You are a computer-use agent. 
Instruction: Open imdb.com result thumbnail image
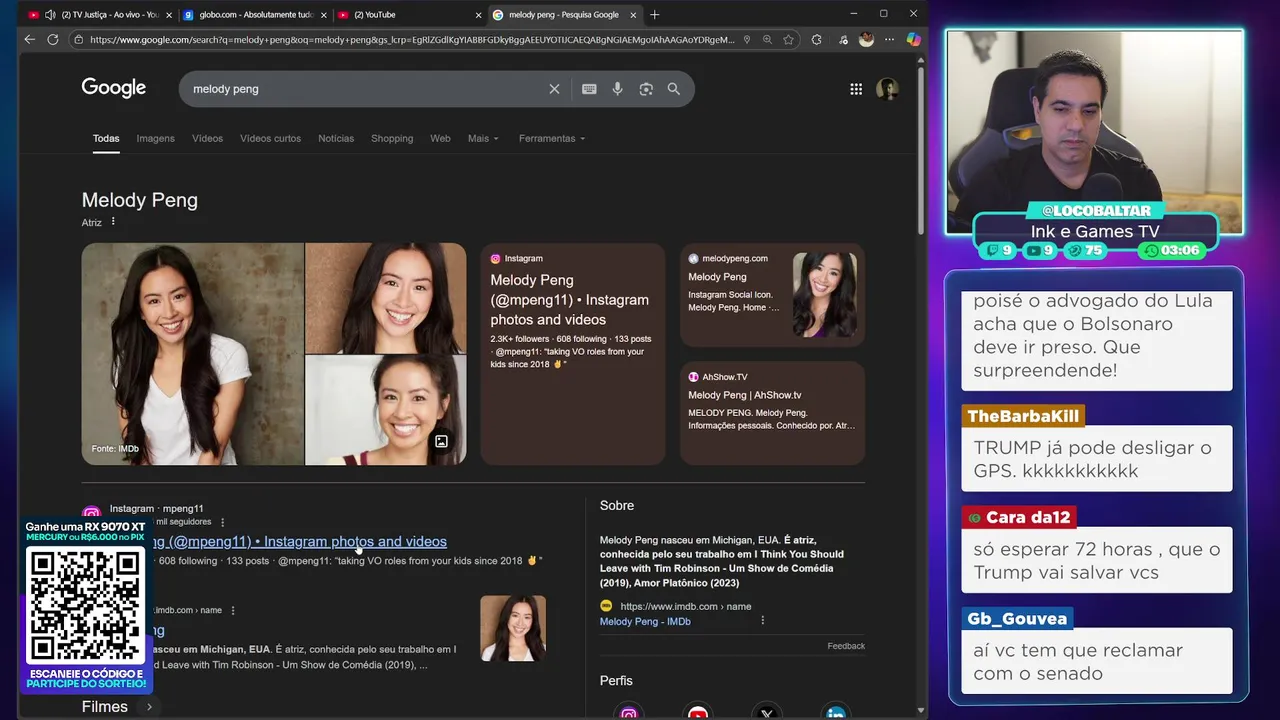click(513, 628)
